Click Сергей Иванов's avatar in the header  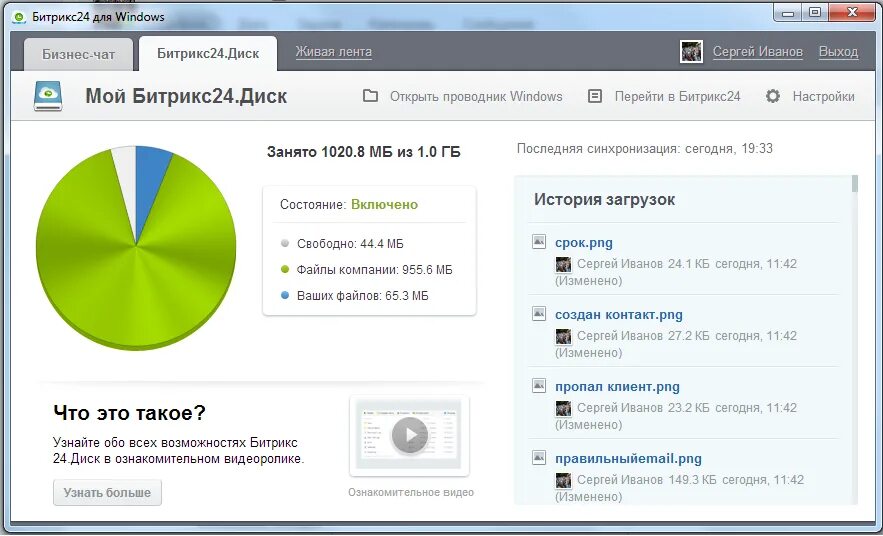click(691, 52)
